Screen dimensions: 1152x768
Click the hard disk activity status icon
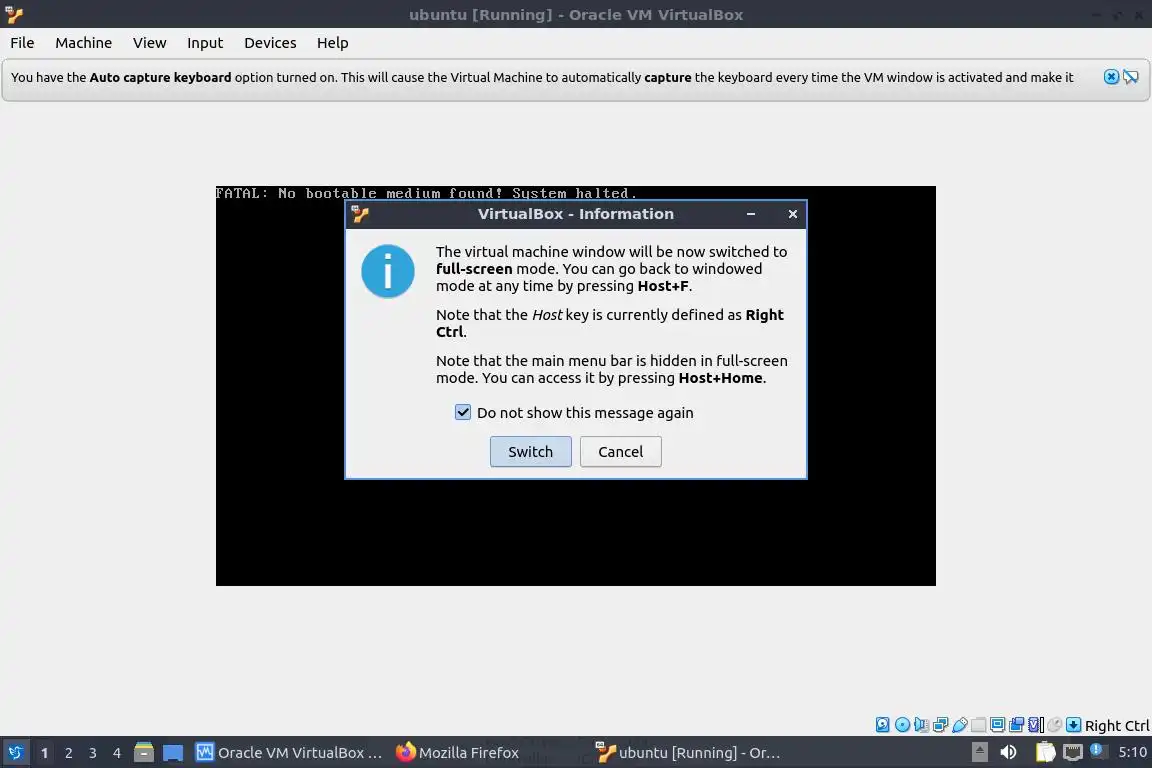882,725
